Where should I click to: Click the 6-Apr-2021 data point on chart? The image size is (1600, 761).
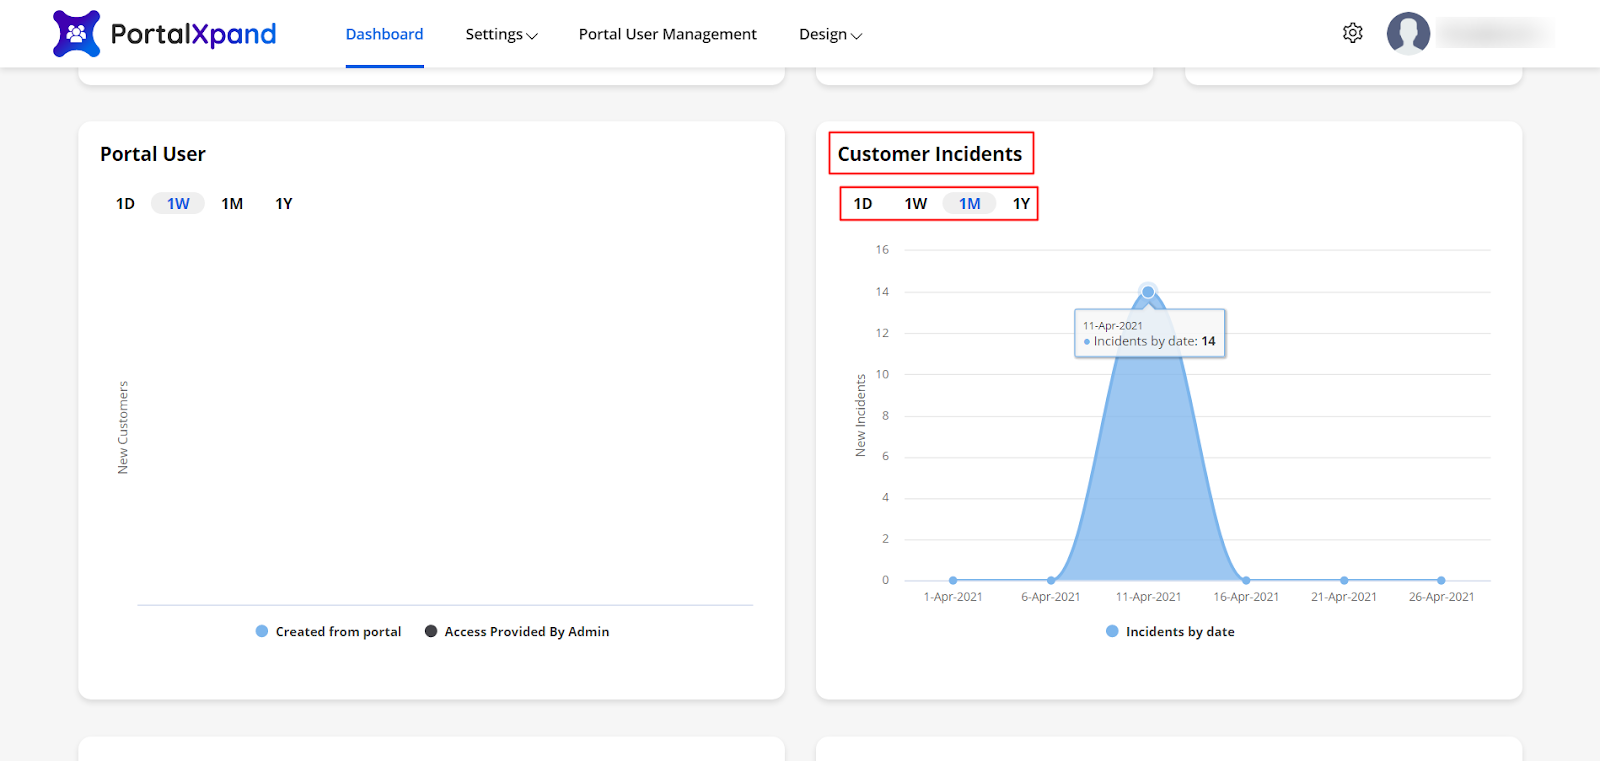coord(1051,580)
